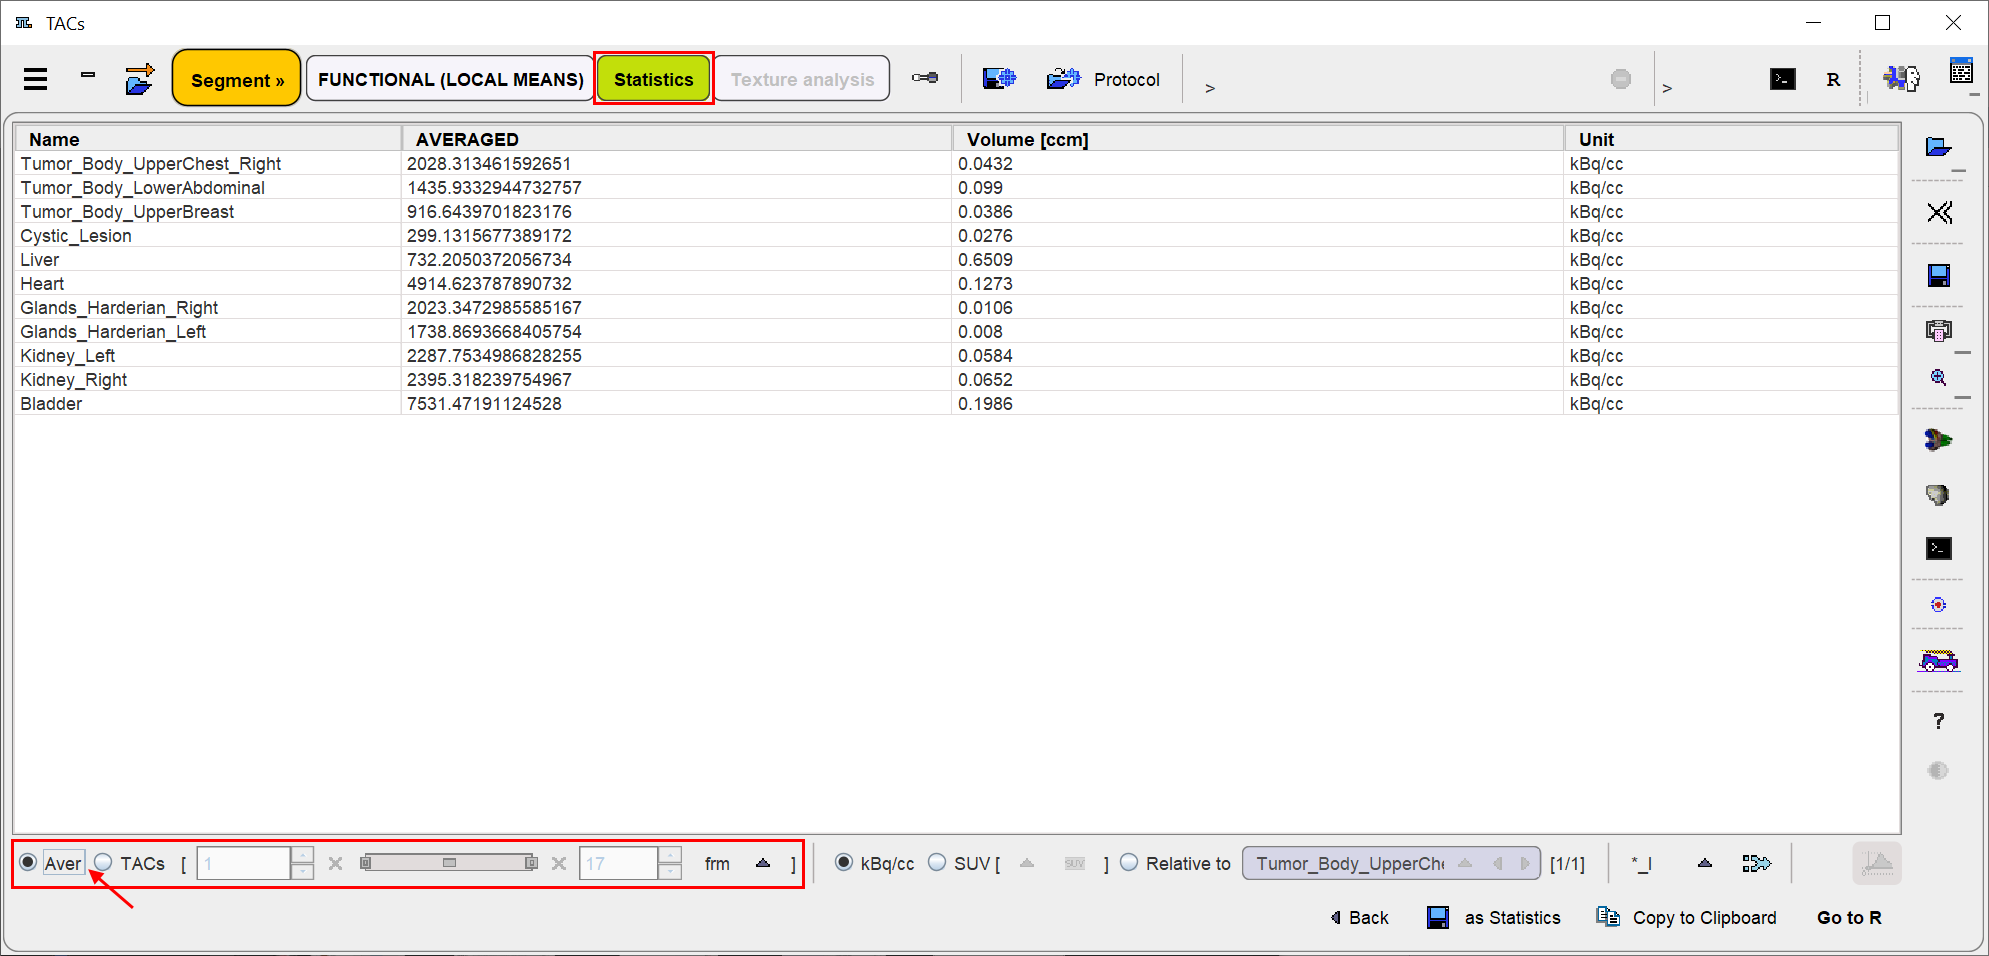The image size is (1989, 956).
Task: Click the blue save disk in right sidebar
Action: tap(1939, 276)
